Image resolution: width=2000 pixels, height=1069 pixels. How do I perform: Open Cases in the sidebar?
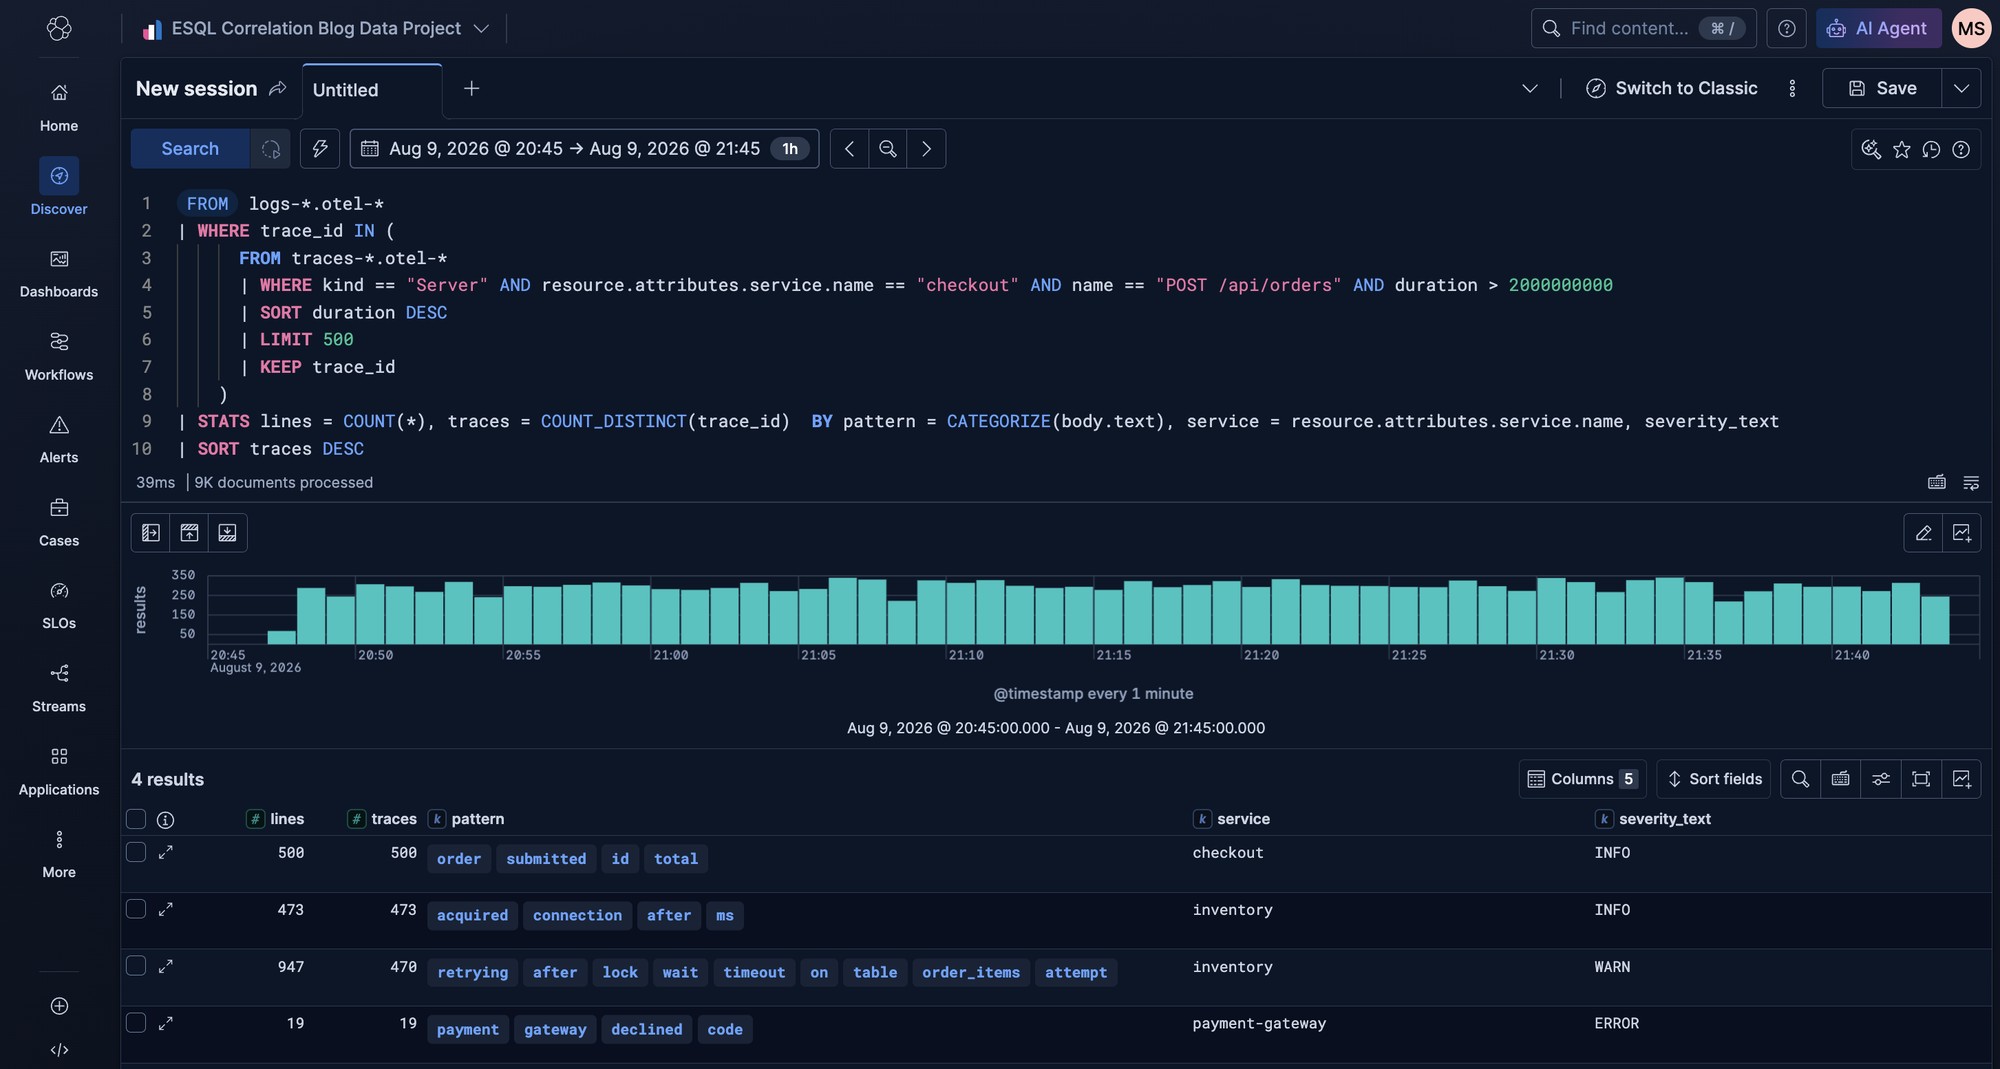point(59,523)
